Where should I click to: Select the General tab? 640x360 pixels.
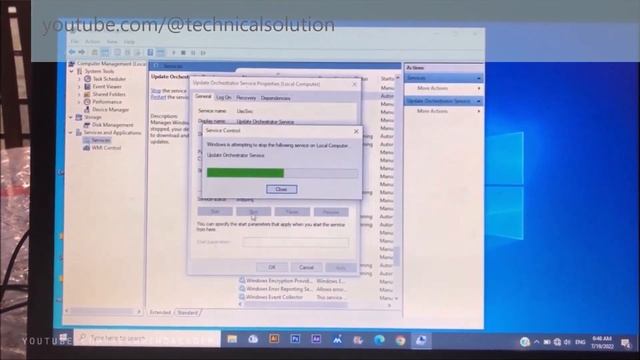[203, 96]
